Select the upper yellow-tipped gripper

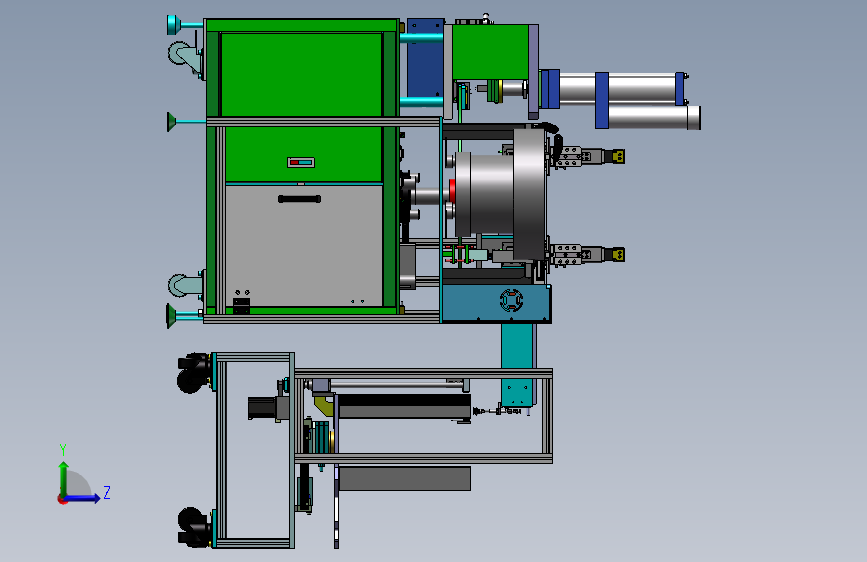click(588, 157)
